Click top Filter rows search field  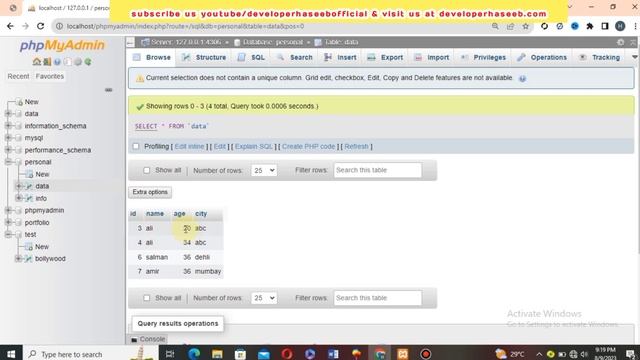pyautogui.click(x=378, y=170)
